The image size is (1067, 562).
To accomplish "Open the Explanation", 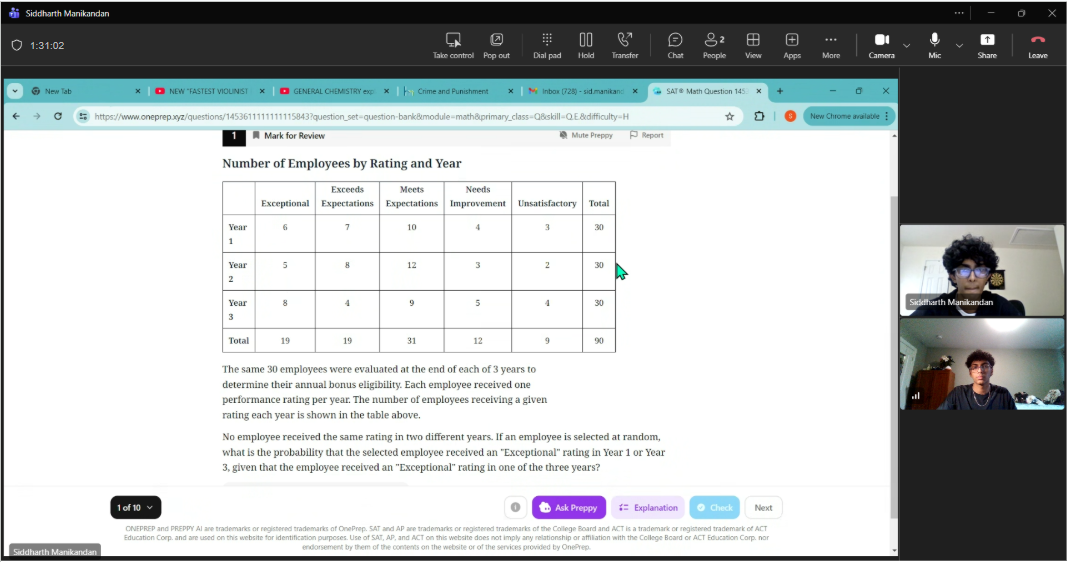I will click(x=648, y=508).
